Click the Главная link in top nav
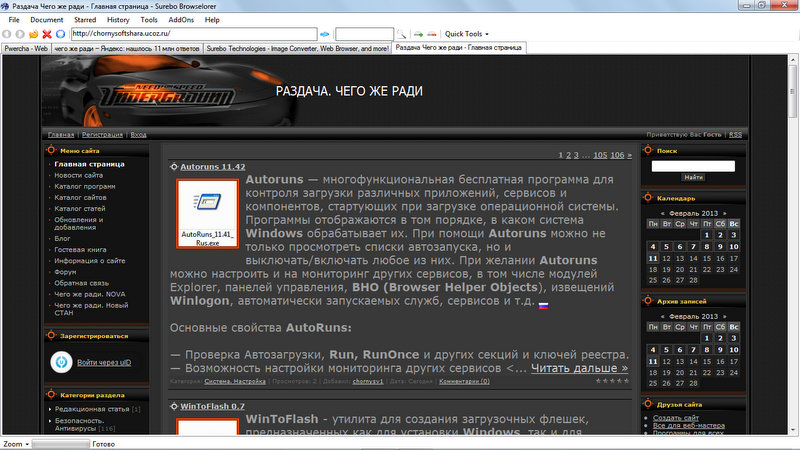Image resolution: width=800 pixels, height=450 pixels. (61, 135)
